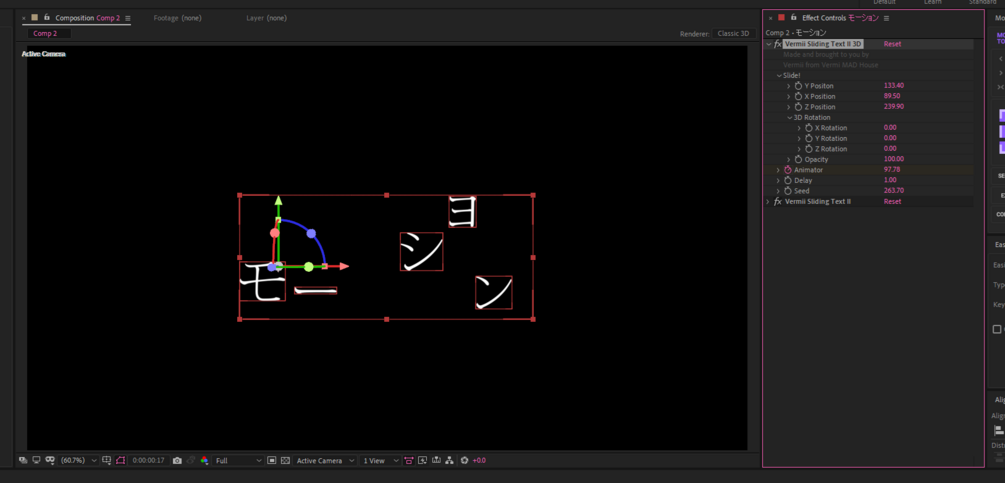
Task: Click the Seed value 263.70
Action: 893,191
